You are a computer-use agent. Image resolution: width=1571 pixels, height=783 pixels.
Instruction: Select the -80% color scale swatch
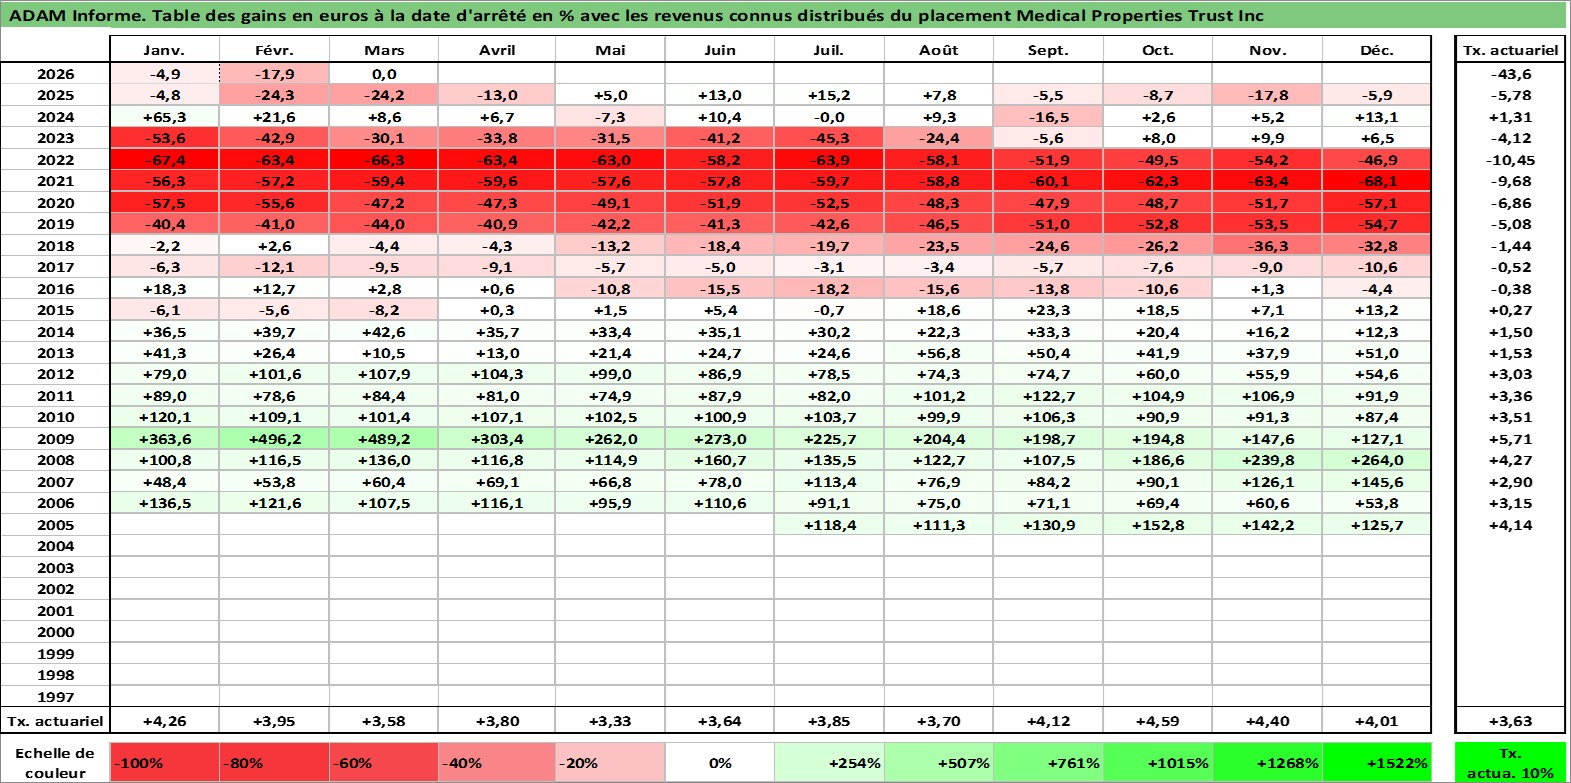click(274, 762)
